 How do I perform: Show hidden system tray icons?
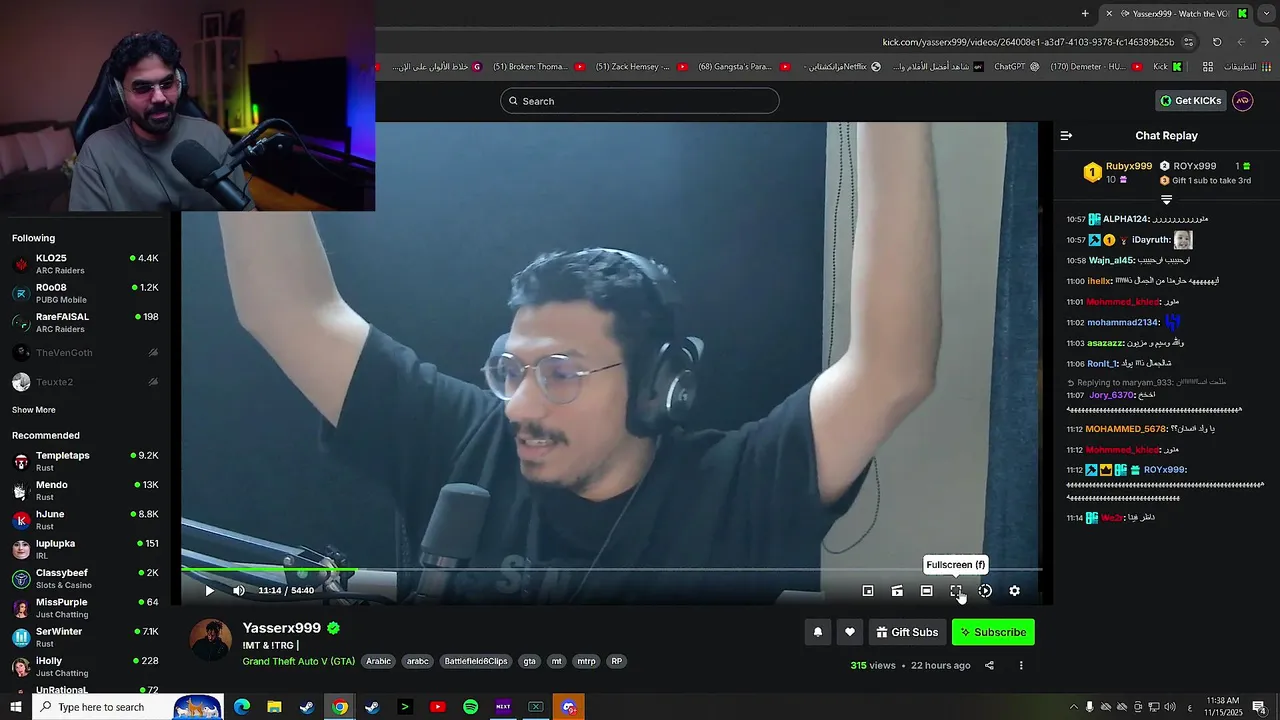[1074, 707]
